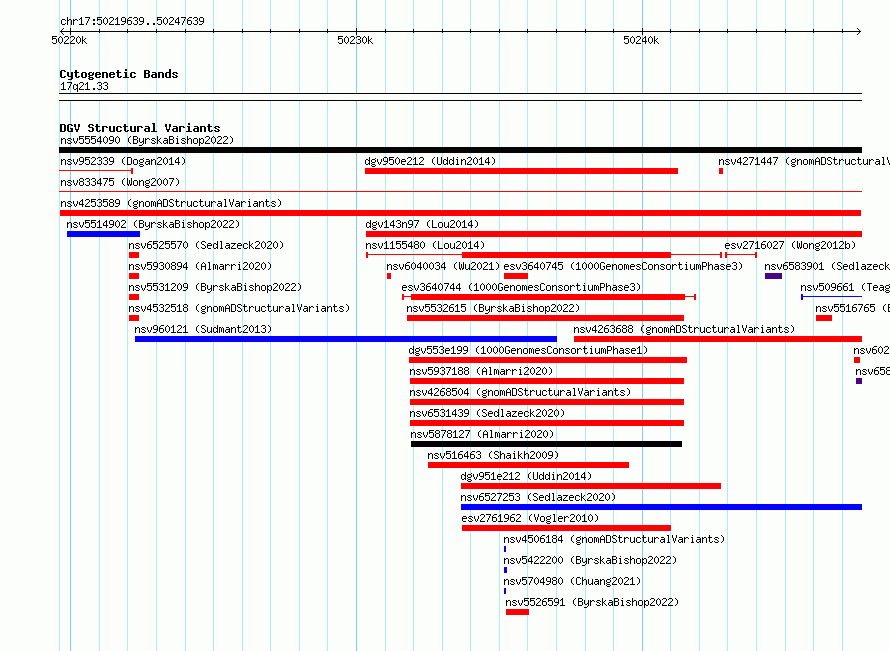The width and height of the screenshot is (890, 651).
Task: Select the black nsv5554090 variant bar
Action: tap(460, 150)
